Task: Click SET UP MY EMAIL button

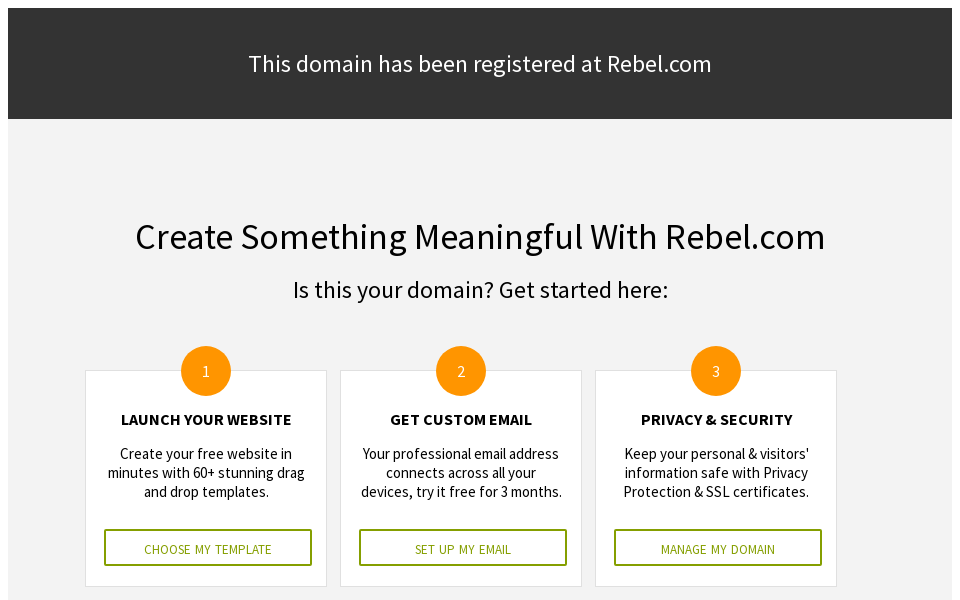Action: click(462, 547)
